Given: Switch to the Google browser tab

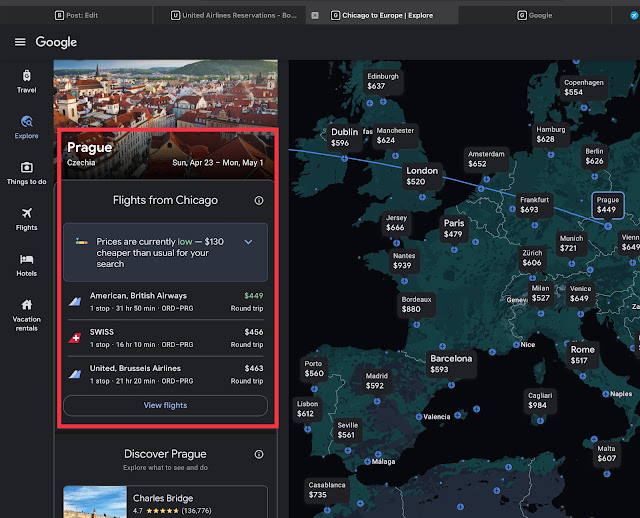Looking at the screenshot, I should click(x=535, y=16).
